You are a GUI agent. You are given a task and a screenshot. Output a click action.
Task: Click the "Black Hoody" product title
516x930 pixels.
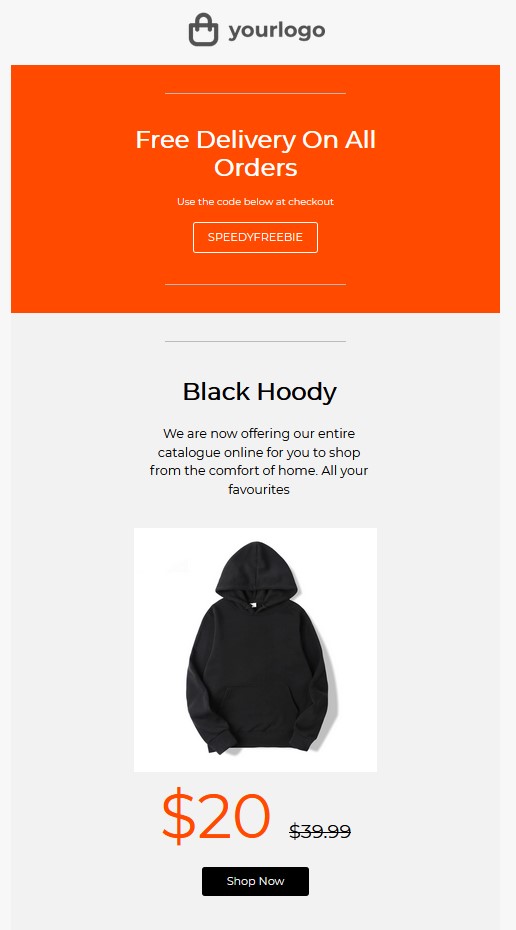[x=259, y=391]
